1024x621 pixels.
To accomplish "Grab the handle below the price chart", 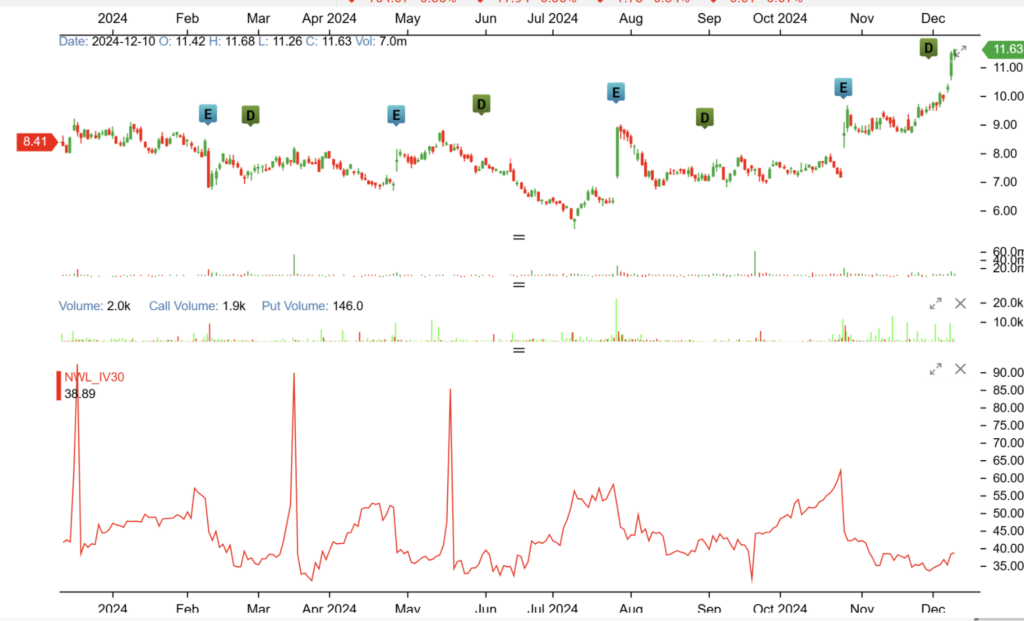I will pyautogui.click(x=519, y=237).
